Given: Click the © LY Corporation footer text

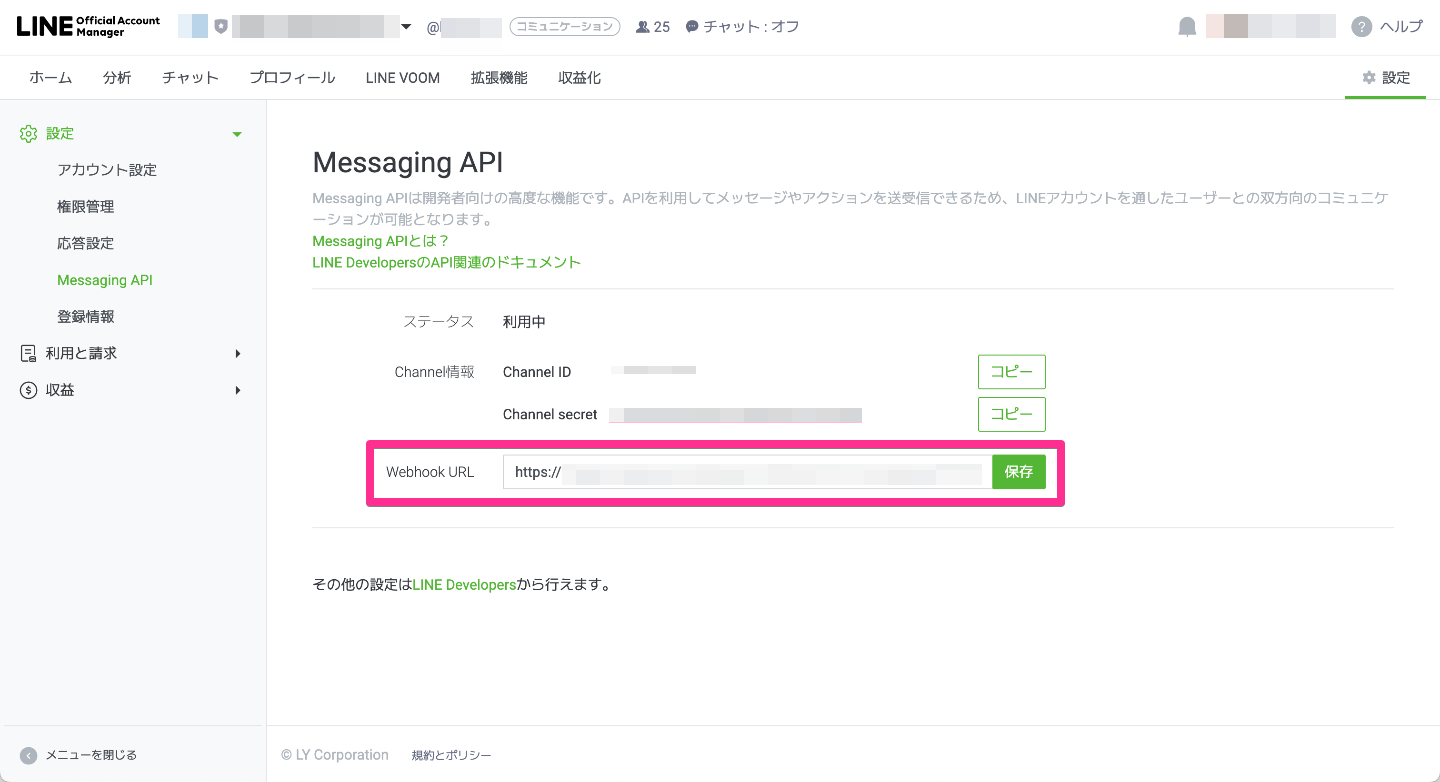Looking at the screenshot, I should tap(335, 755).
